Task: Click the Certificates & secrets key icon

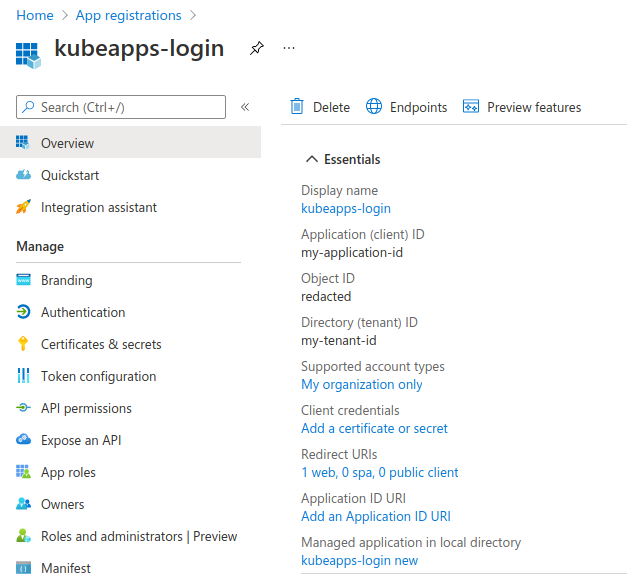Action: (x=23, y=344)
